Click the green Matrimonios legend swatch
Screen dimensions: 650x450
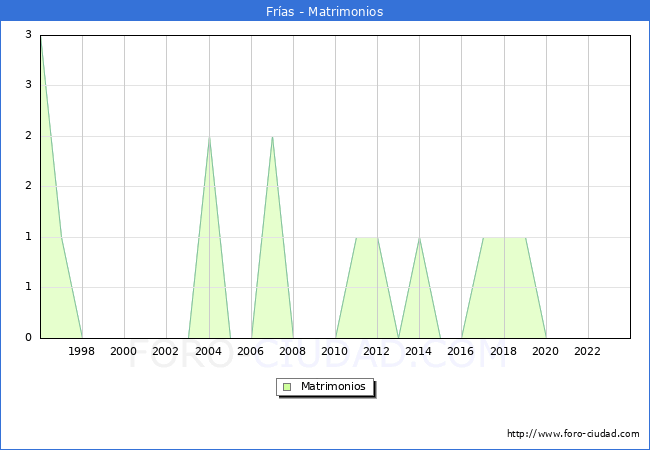[x=287, y=387]
